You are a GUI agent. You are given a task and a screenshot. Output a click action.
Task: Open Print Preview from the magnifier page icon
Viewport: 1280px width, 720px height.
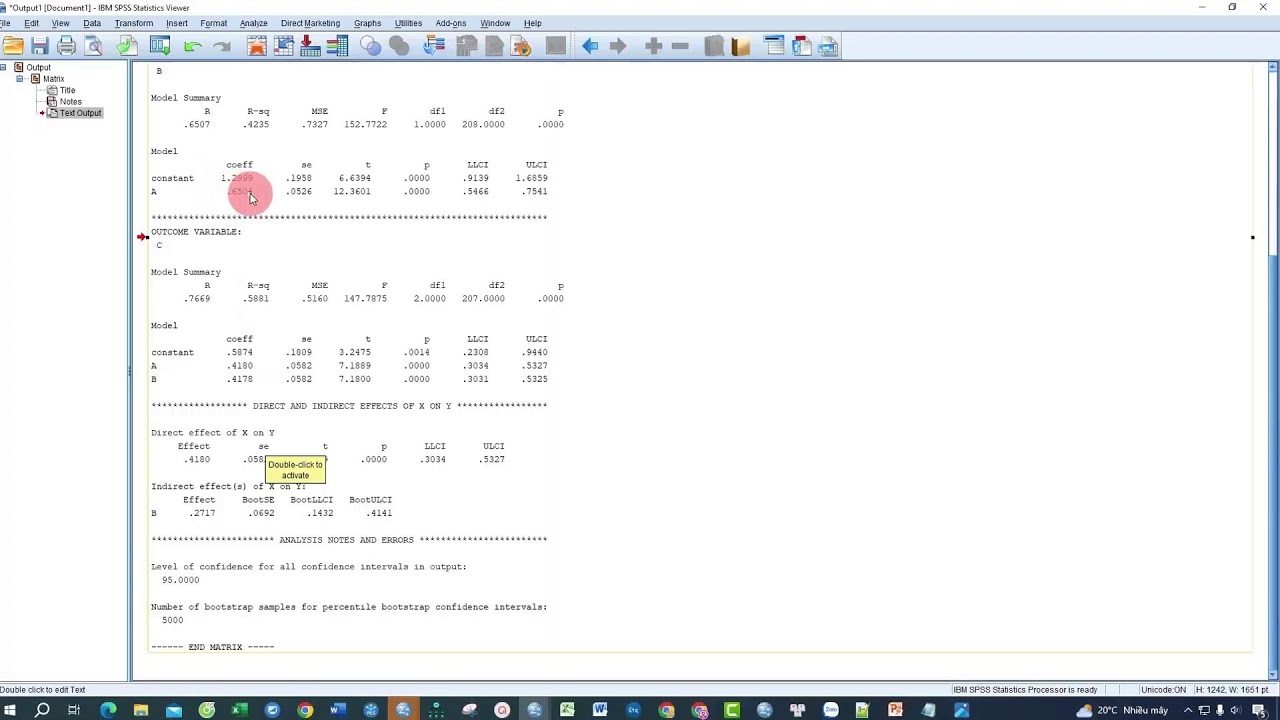point(94,46)
